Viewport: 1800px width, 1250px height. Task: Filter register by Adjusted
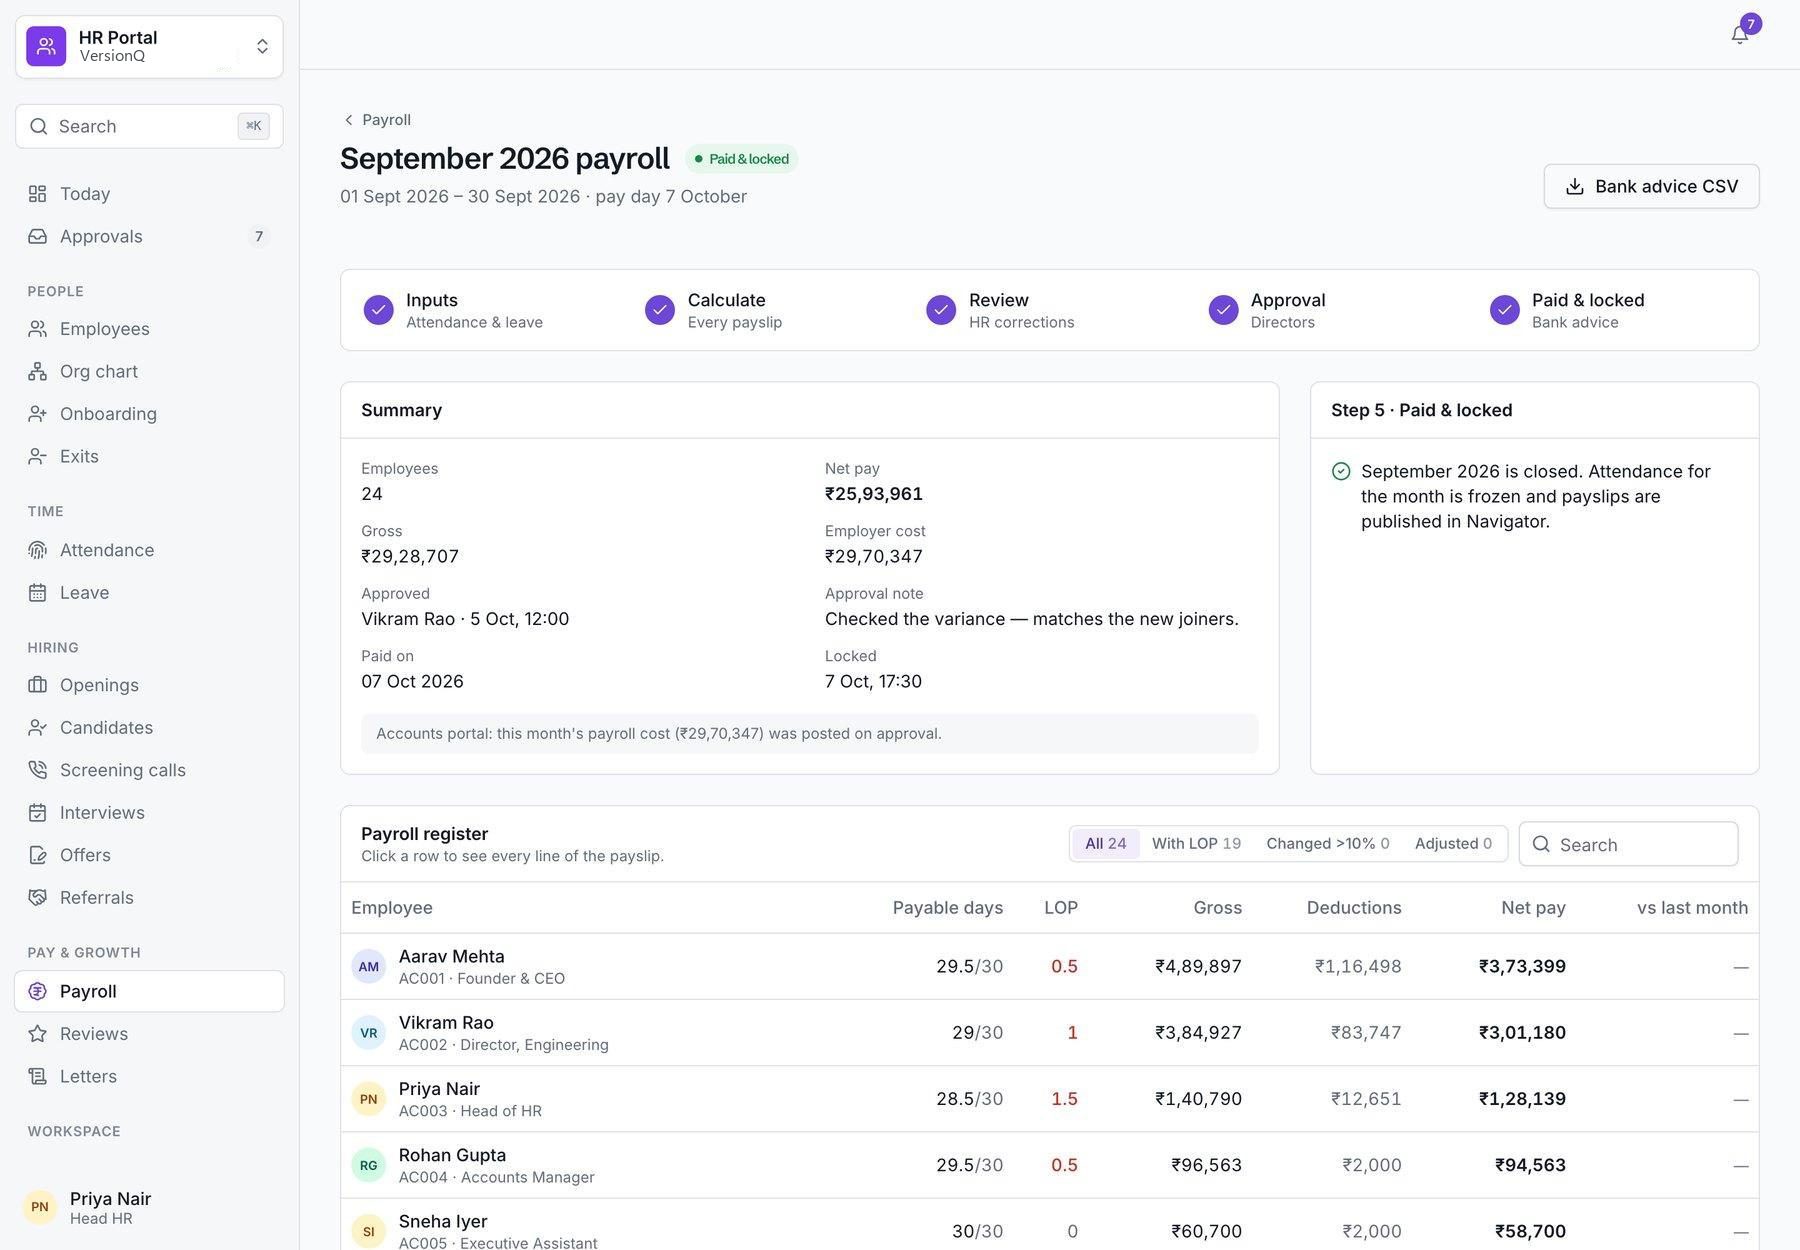coord(1453,844)
